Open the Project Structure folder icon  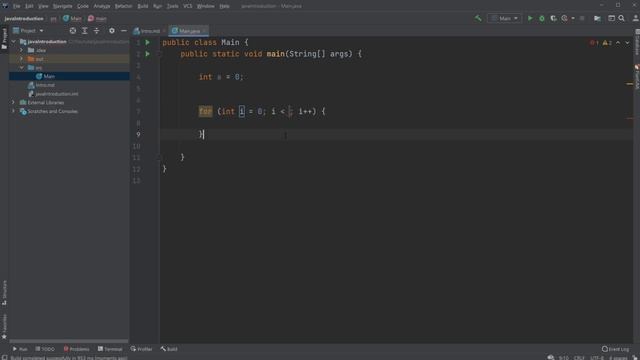click(x=597, y=18)
